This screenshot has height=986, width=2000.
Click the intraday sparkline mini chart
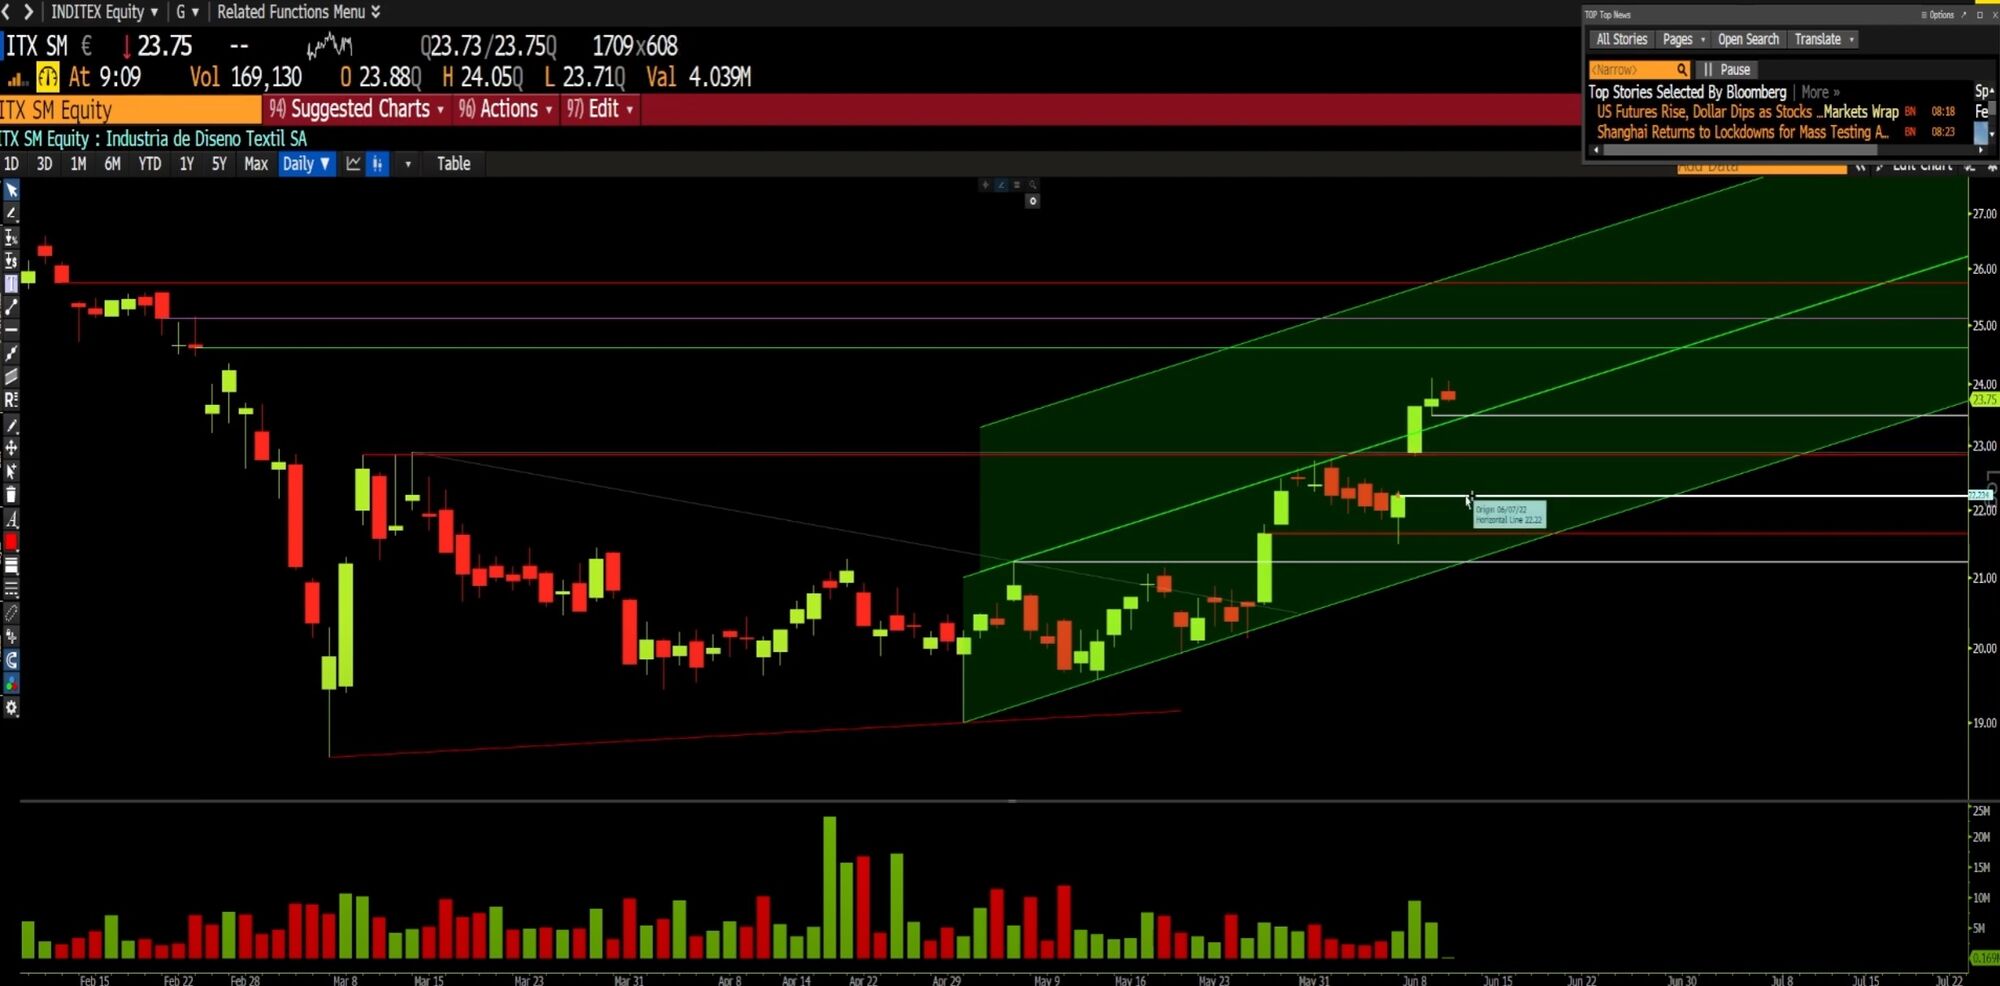click(329, 45)
